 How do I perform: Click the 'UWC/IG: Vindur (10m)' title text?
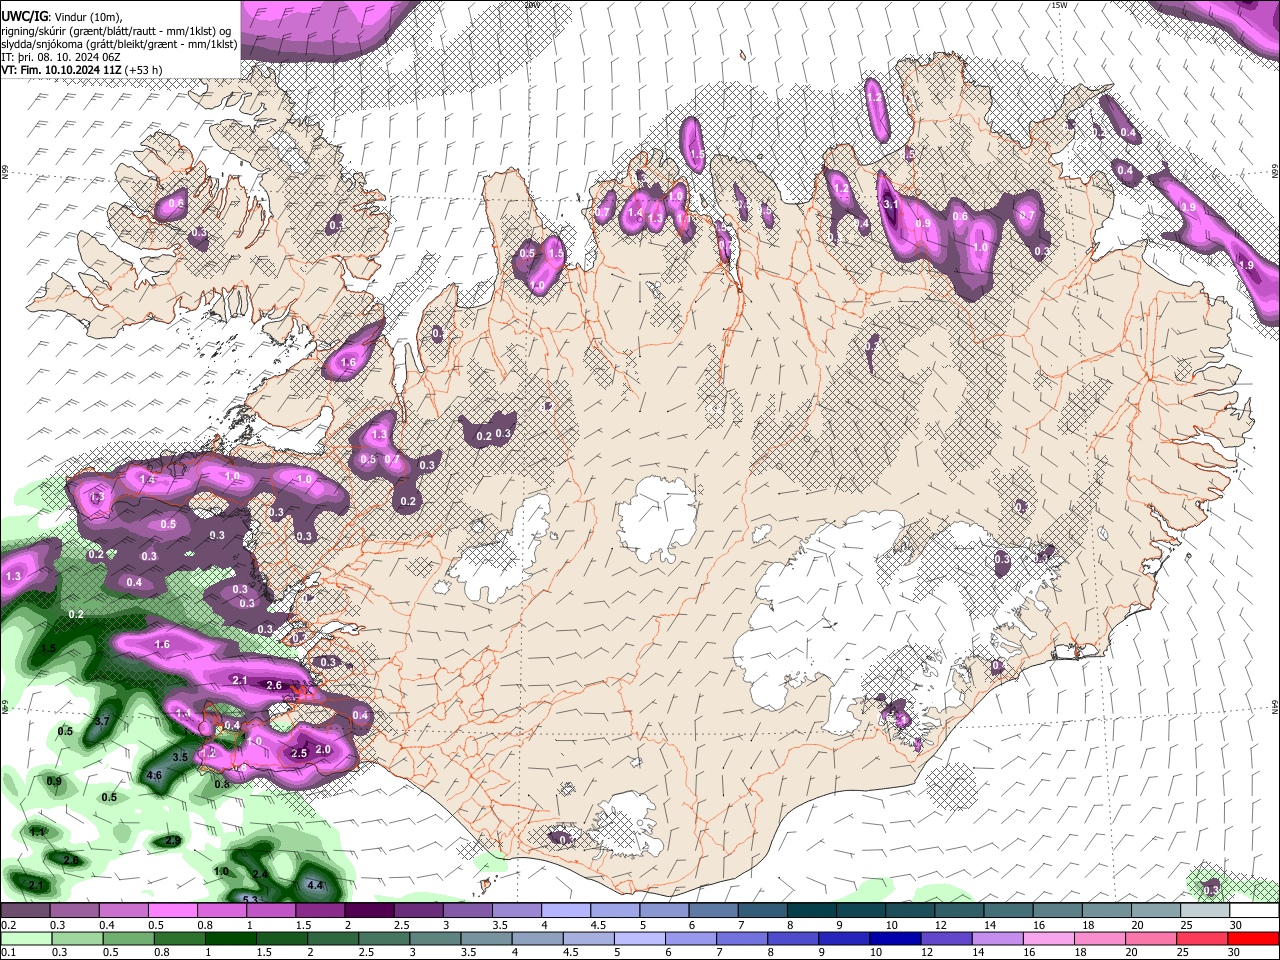pyautogui.click(x=62, y=15)
